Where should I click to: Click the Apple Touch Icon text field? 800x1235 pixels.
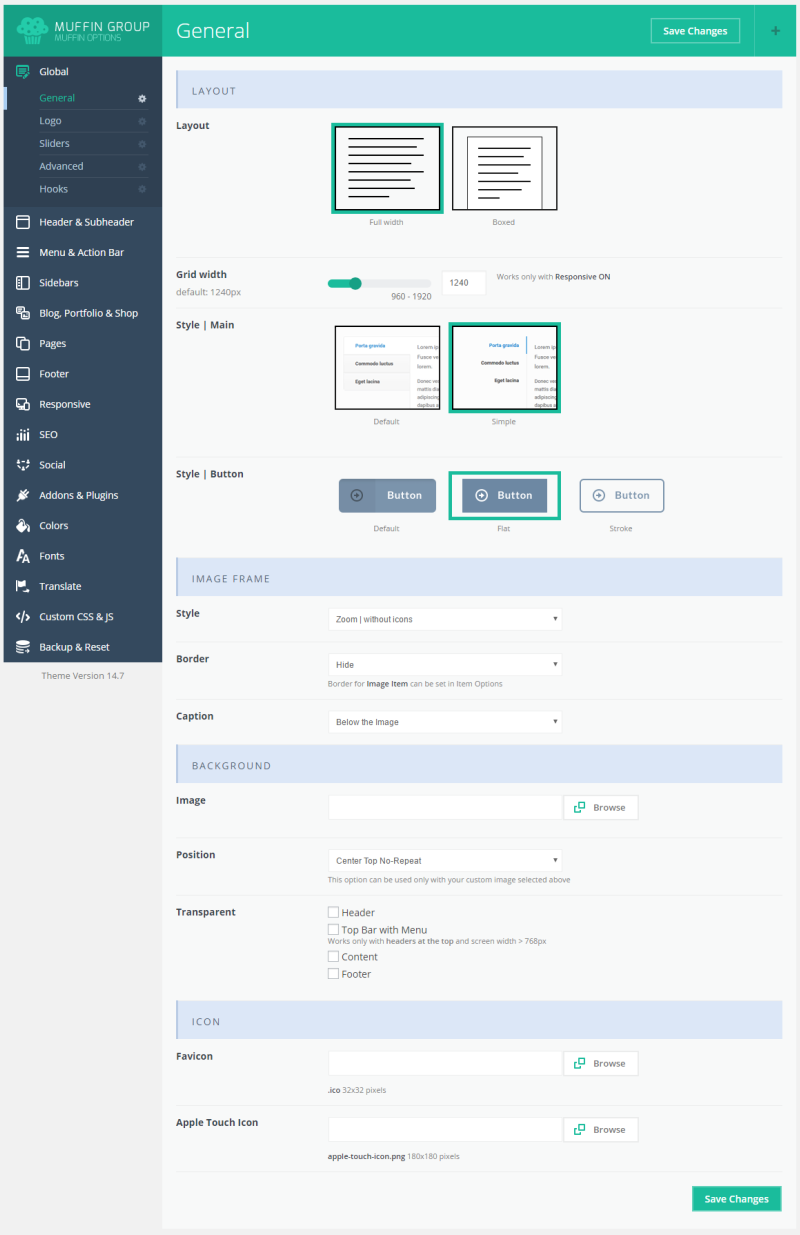click(445, 1130)
